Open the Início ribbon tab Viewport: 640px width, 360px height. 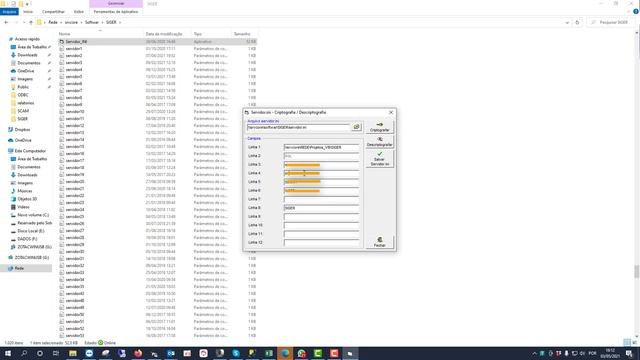28,12
